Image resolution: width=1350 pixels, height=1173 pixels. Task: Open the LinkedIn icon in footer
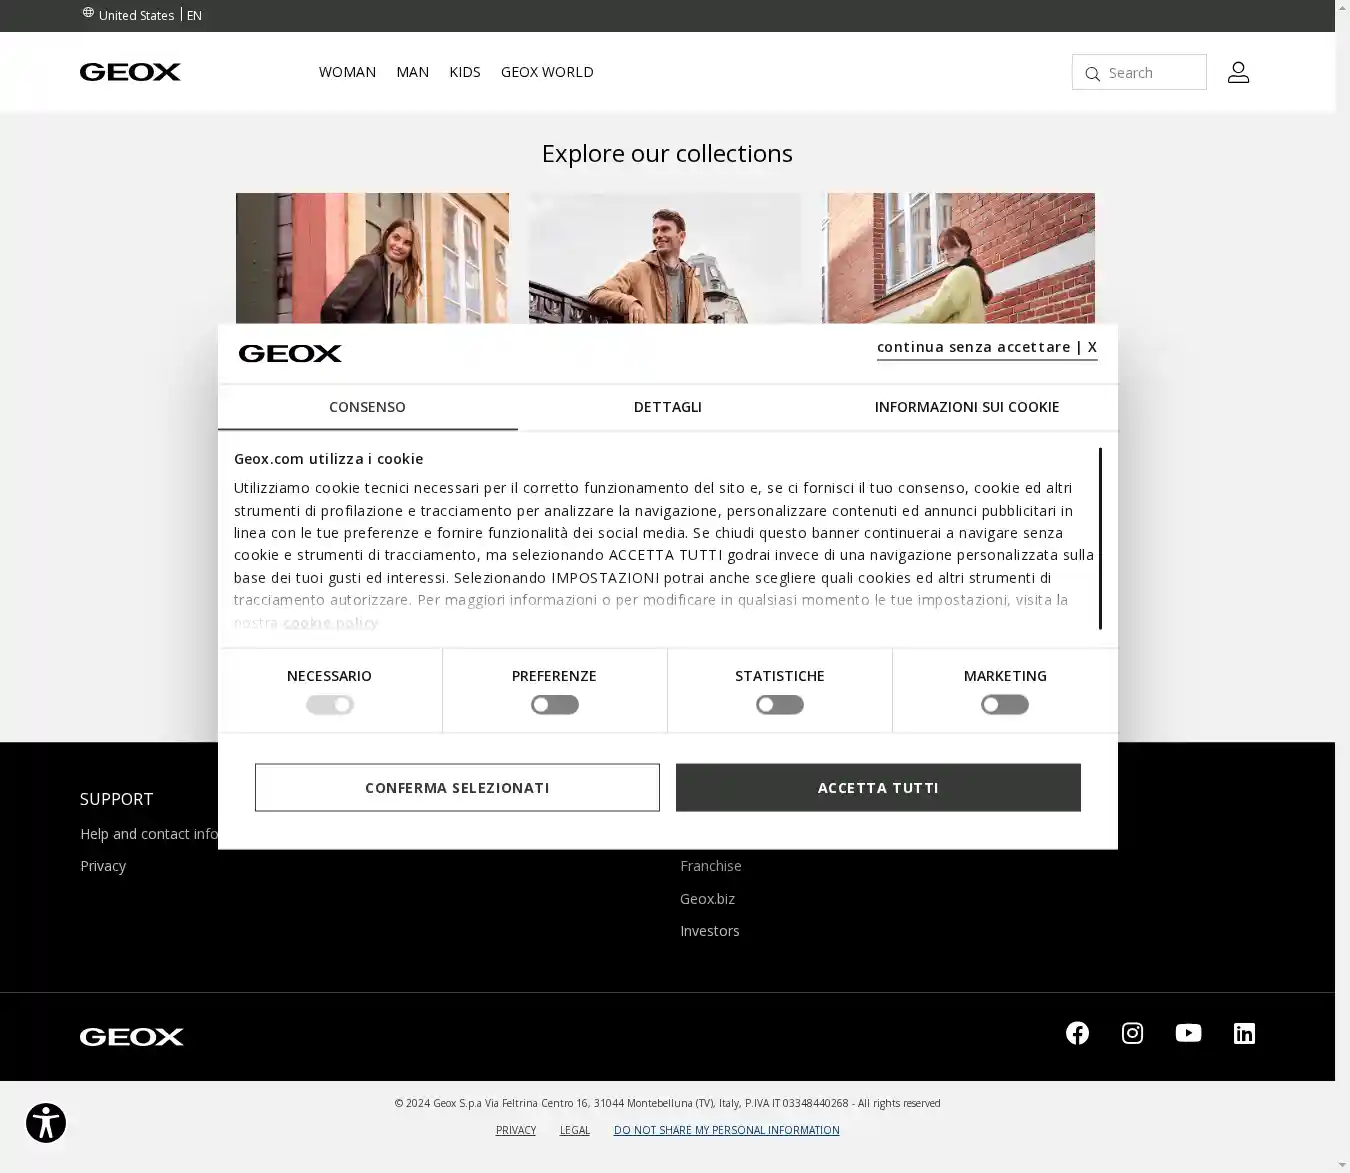coord(1244,1033)
